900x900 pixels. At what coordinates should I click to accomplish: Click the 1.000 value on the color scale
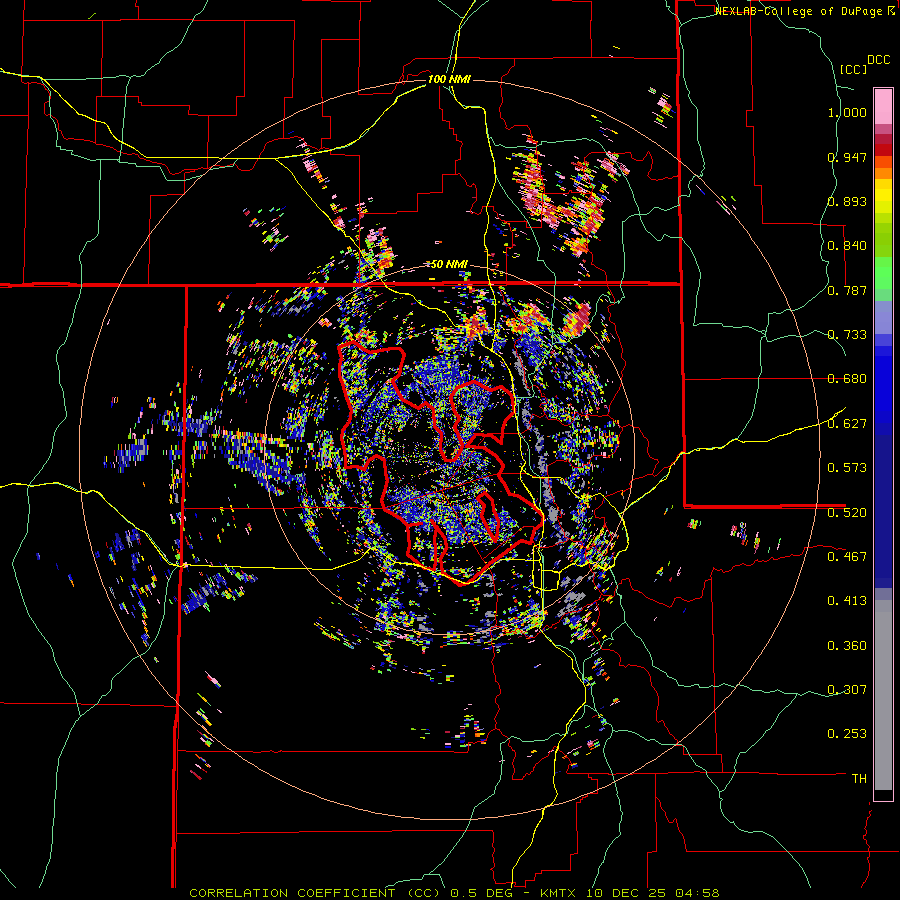[x=847, y=112]
